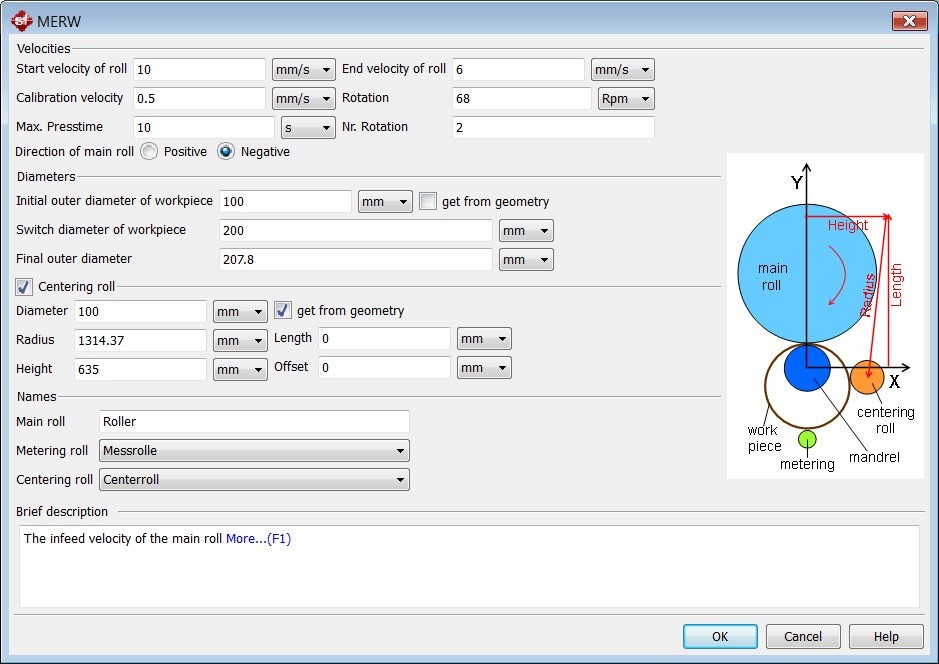Viewport: 939px width, 664px height.
Task: Open Centering roll Centerroll name dropdown
Action: point(254,480)
